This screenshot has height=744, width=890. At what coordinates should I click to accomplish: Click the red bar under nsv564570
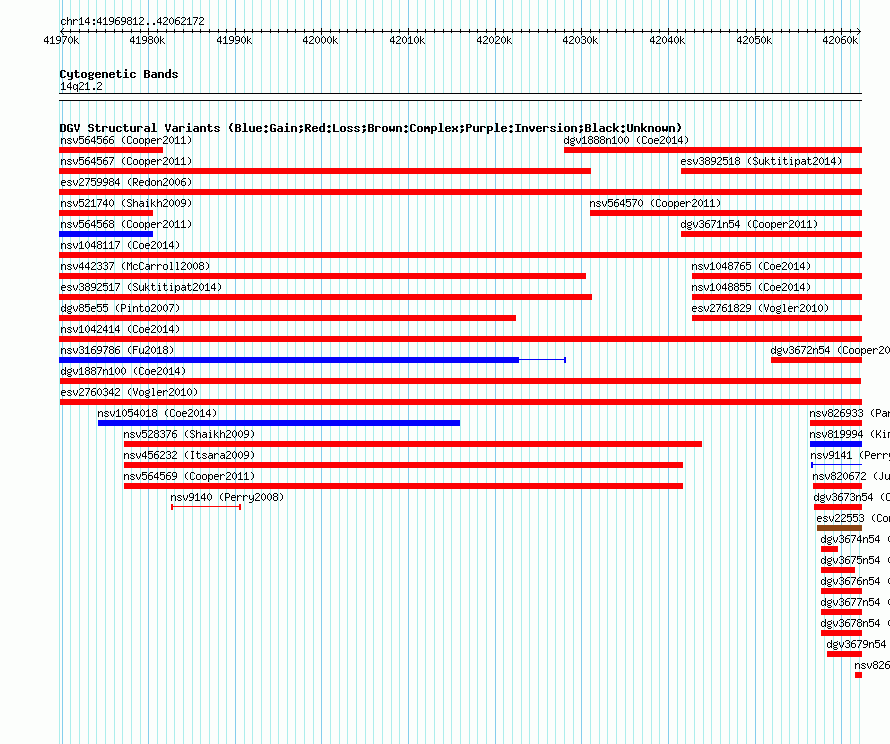[726, 213]
